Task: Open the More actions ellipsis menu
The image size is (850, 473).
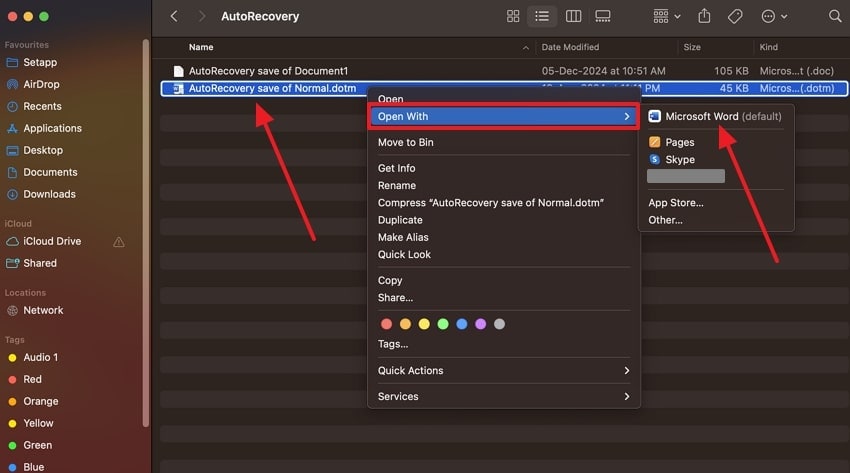Action: (774, 16)
